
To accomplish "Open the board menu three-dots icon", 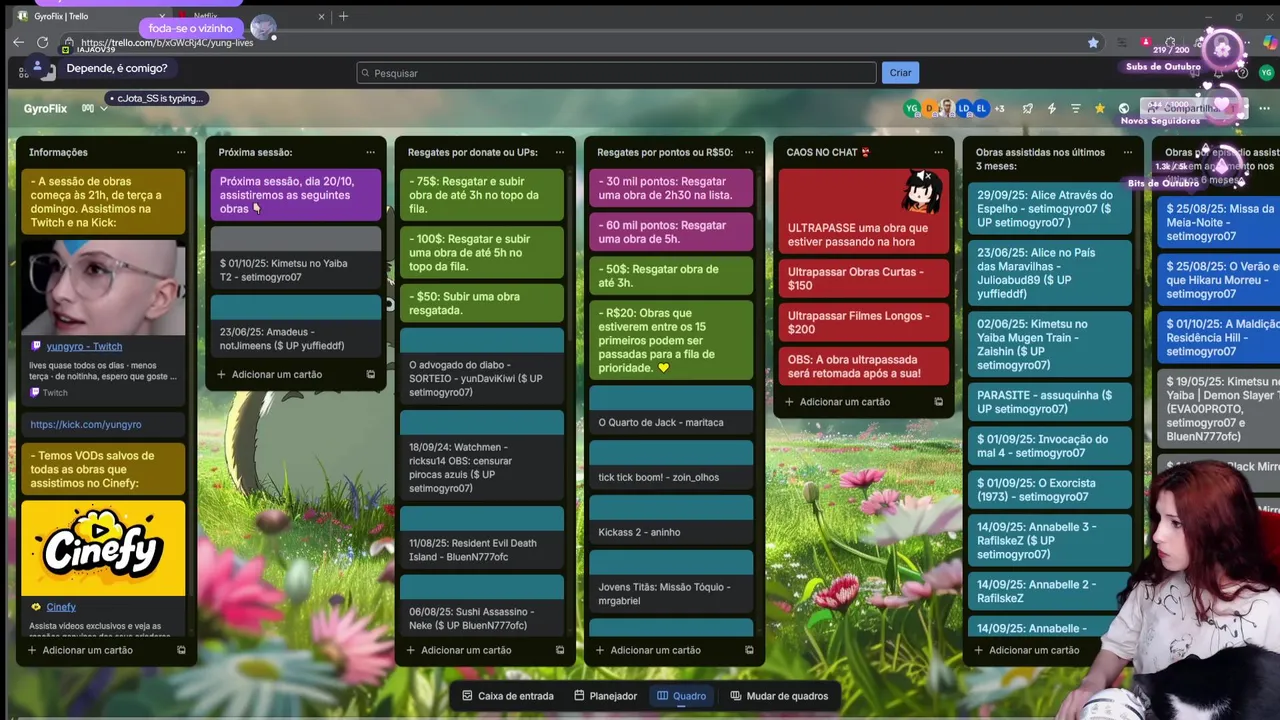I will tap(1264, 108).
